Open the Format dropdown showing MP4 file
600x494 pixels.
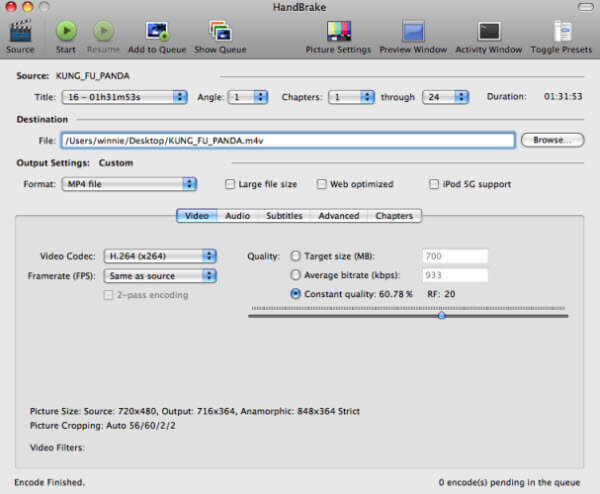pyautogui.click(x=129, y=184)
